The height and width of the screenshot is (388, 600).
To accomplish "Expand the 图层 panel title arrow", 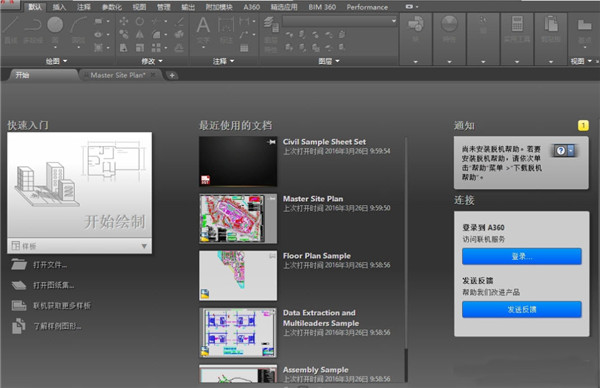I will (338, 61).
